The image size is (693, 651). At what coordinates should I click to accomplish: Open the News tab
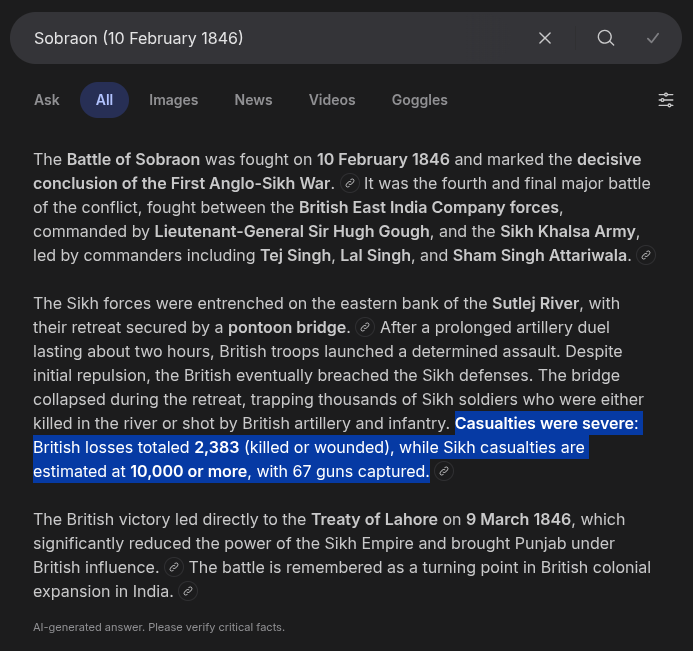[253, 100]
